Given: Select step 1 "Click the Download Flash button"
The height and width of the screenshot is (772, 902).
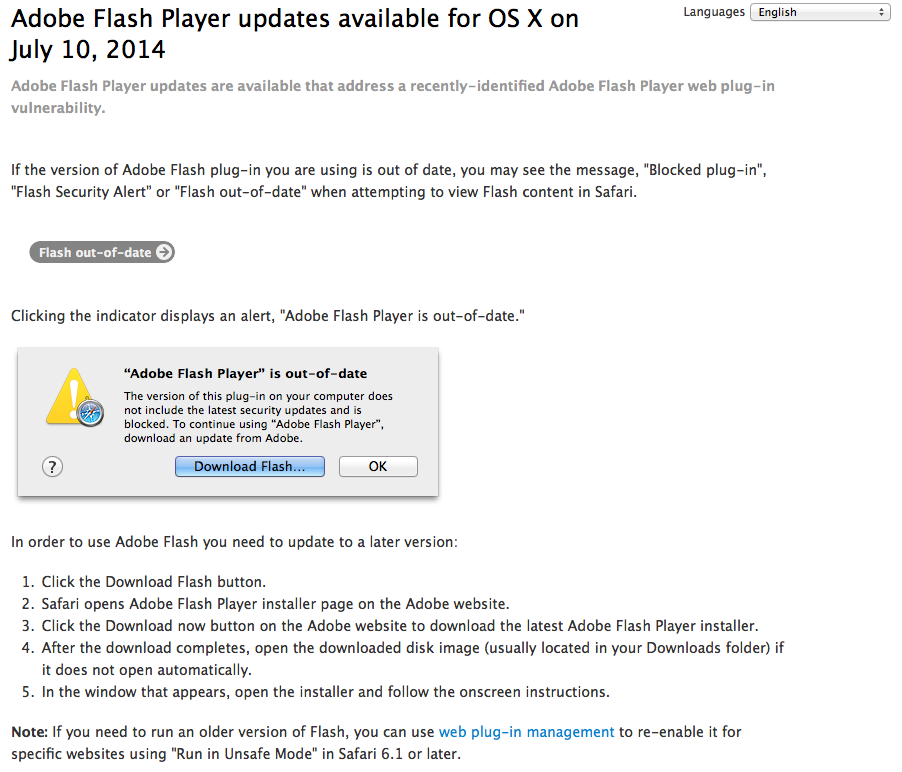Looking at the screenshot, I should (x=153, y=582).
